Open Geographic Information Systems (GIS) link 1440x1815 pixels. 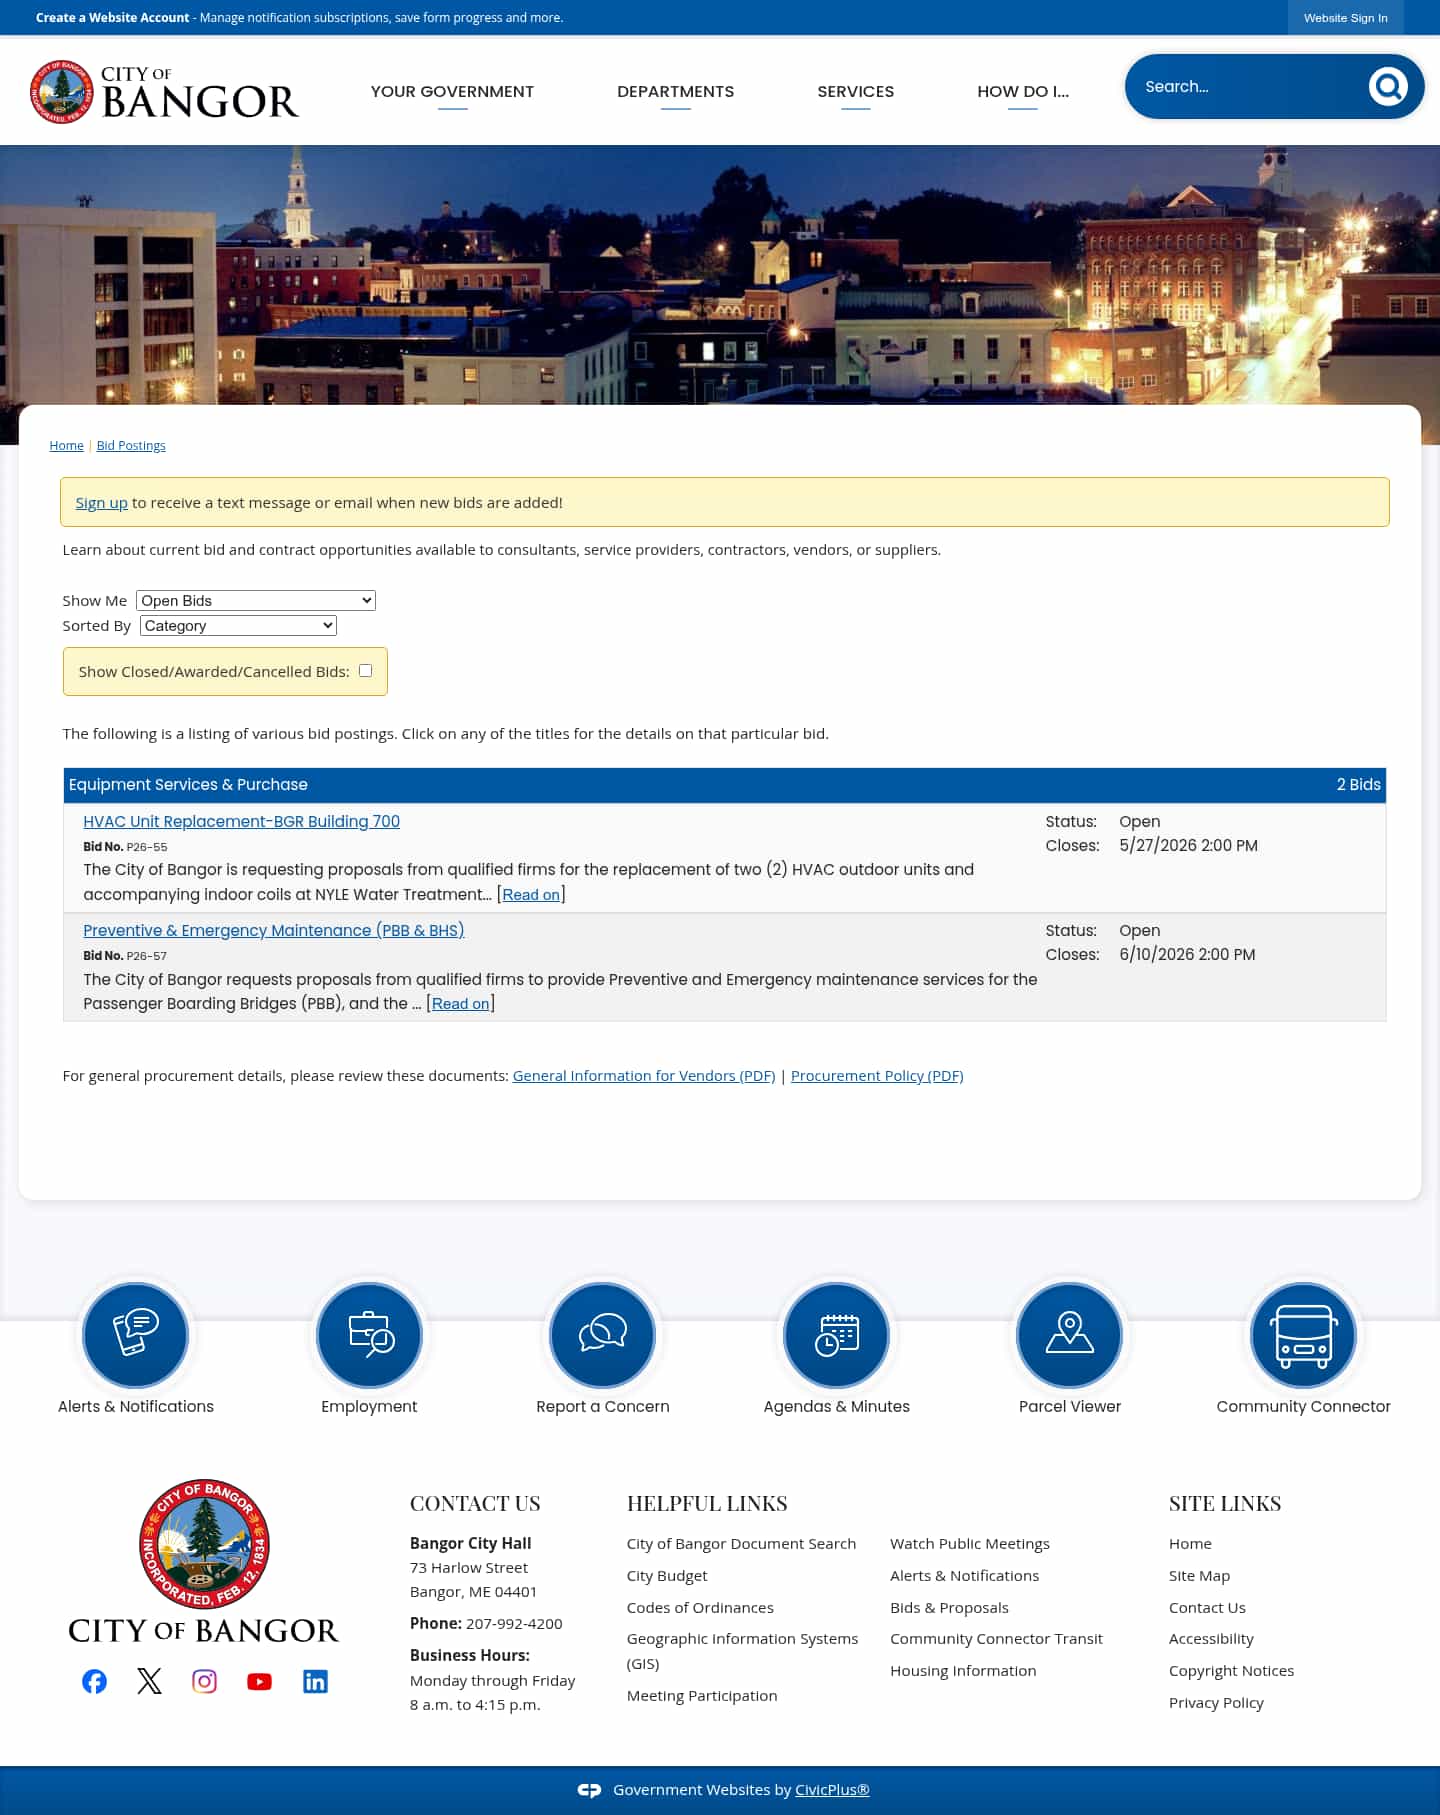pos(742,1651)
